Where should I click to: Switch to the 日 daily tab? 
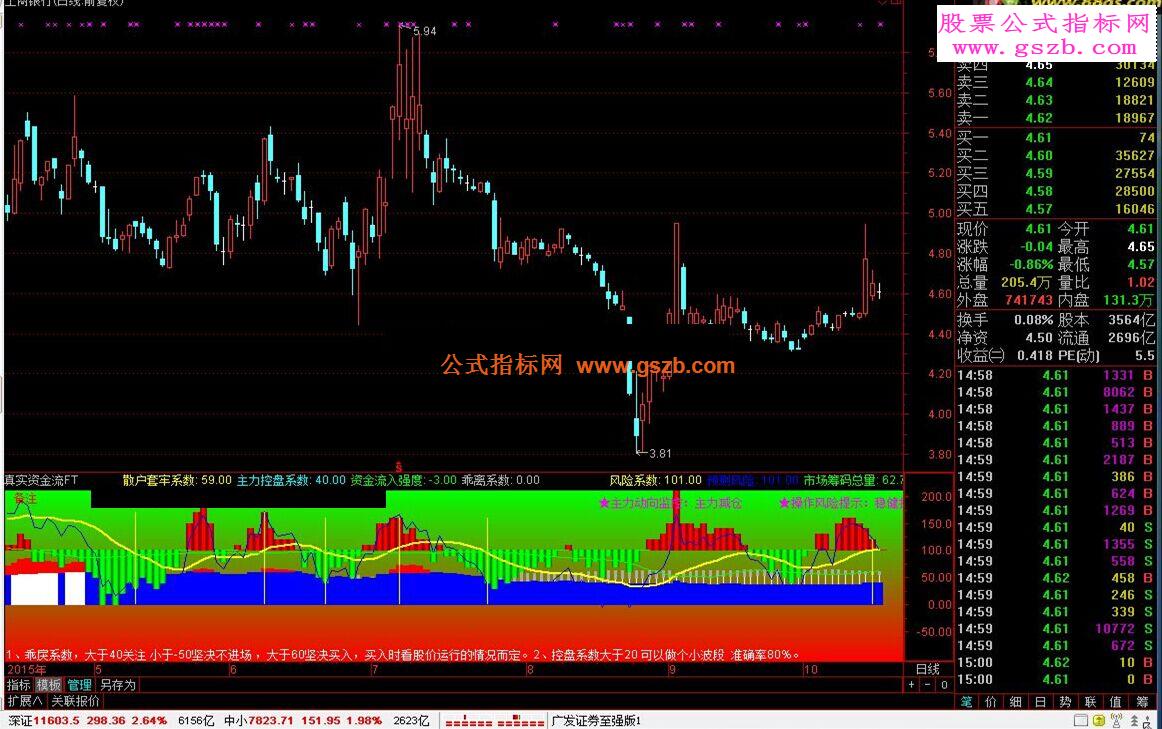click(1040, 702)
